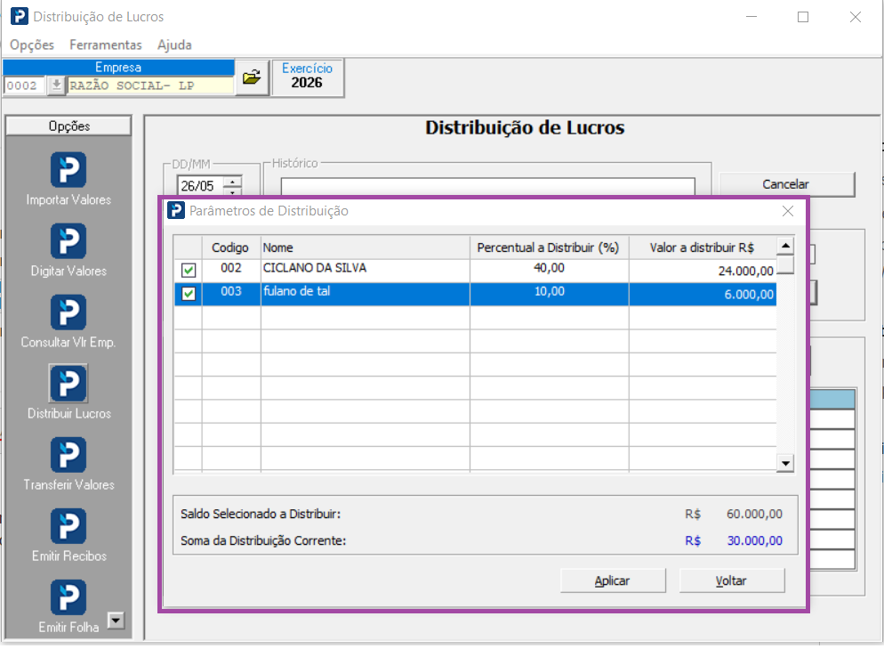Click the open folder icon beside Empresa

tap(251, 77)
